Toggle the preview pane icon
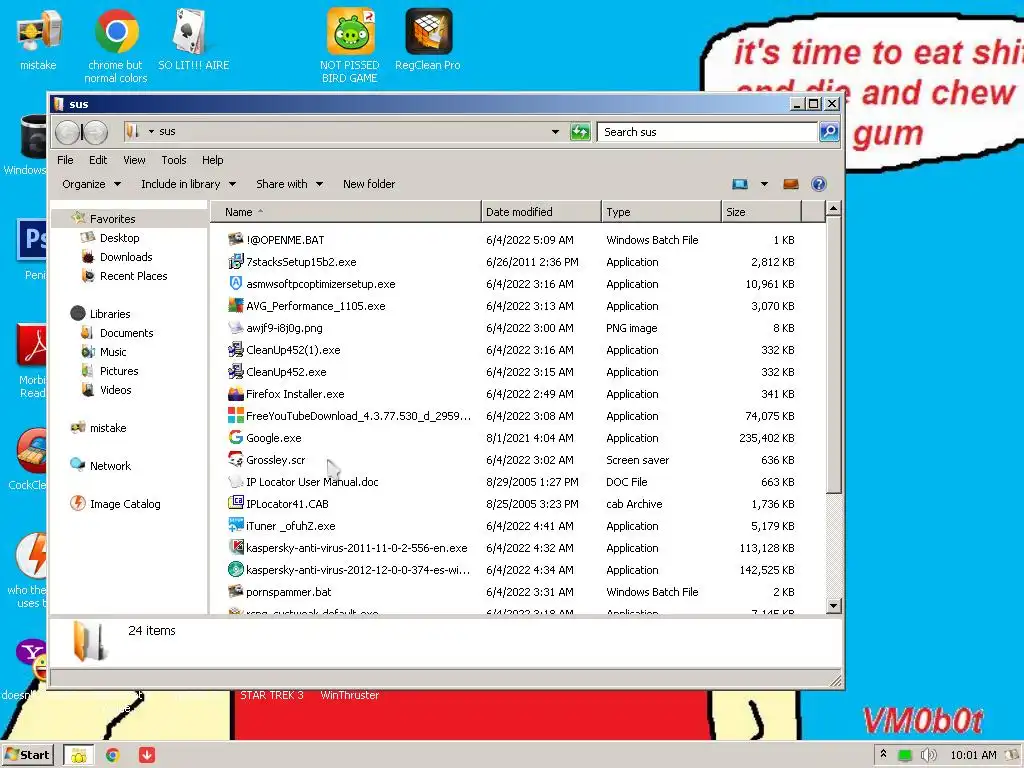Screen dimensions: 1024x768 pyautogui.click(x=790, y=184)
